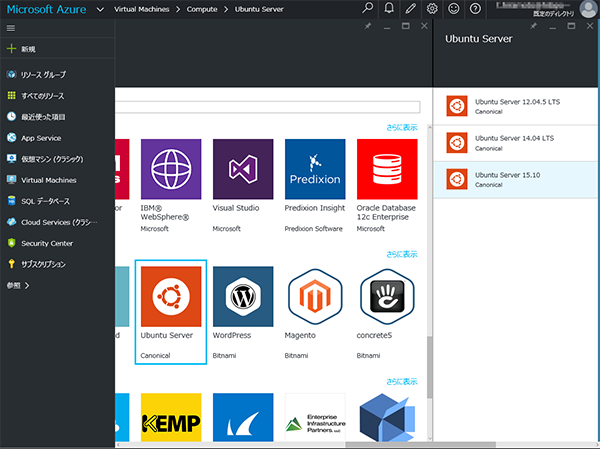Viewport: 600px width, 449px height.
Task: Click the green plus 新規 icon
Action: click(x=11, y=49)
